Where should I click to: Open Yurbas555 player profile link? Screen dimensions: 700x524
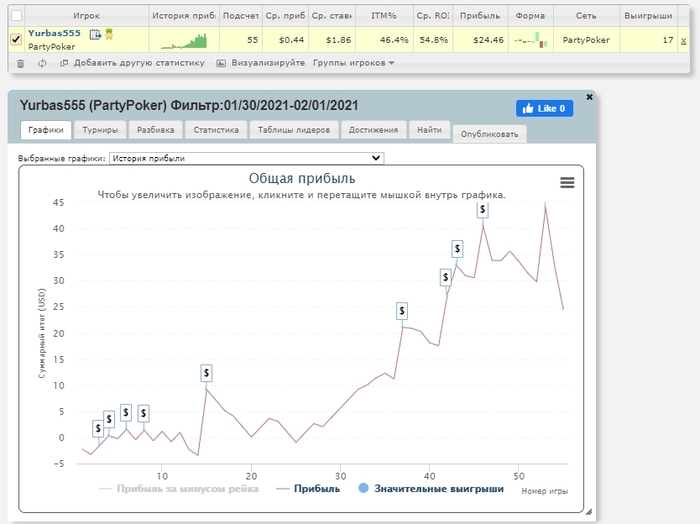point(54,33)
